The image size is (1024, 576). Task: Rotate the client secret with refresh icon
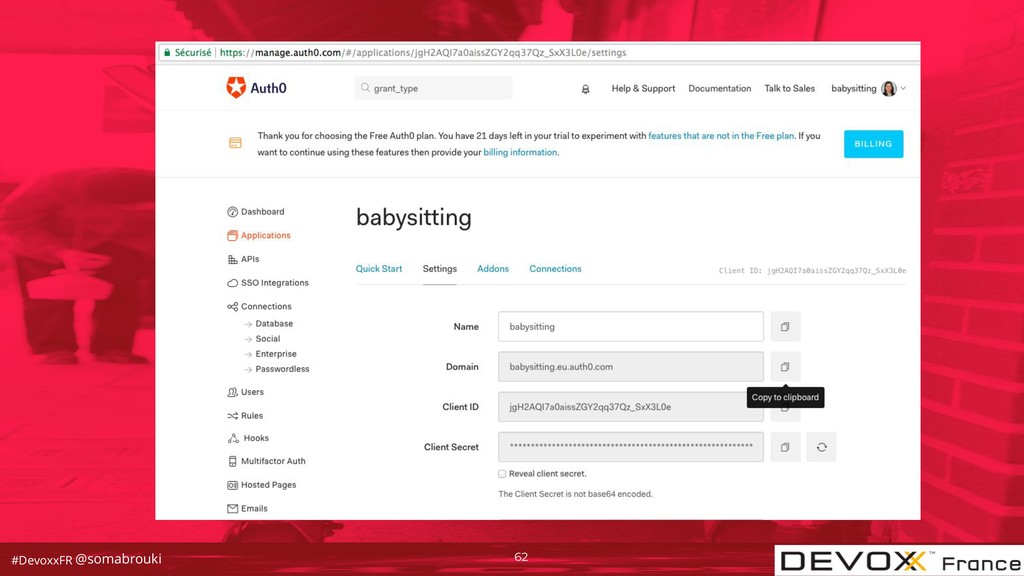(821, 447)
